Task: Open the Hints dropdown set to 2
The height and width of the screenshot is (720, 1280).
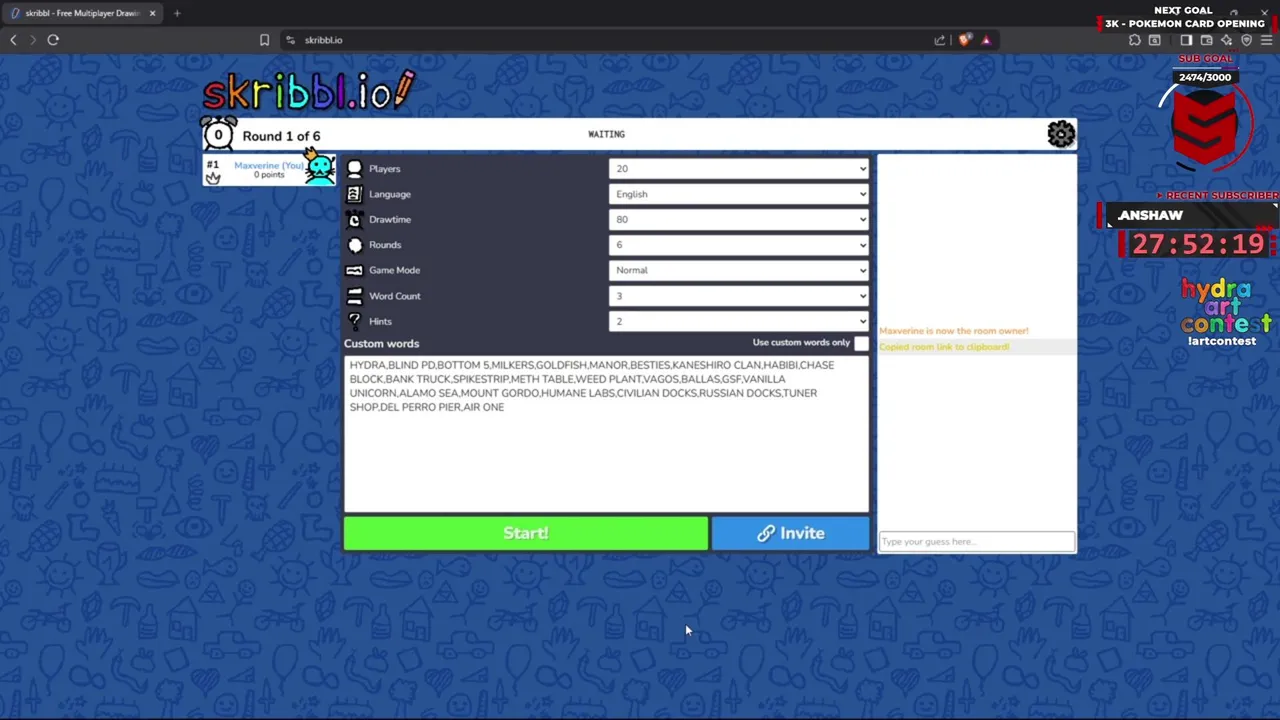Action: [x=739, y=321]
